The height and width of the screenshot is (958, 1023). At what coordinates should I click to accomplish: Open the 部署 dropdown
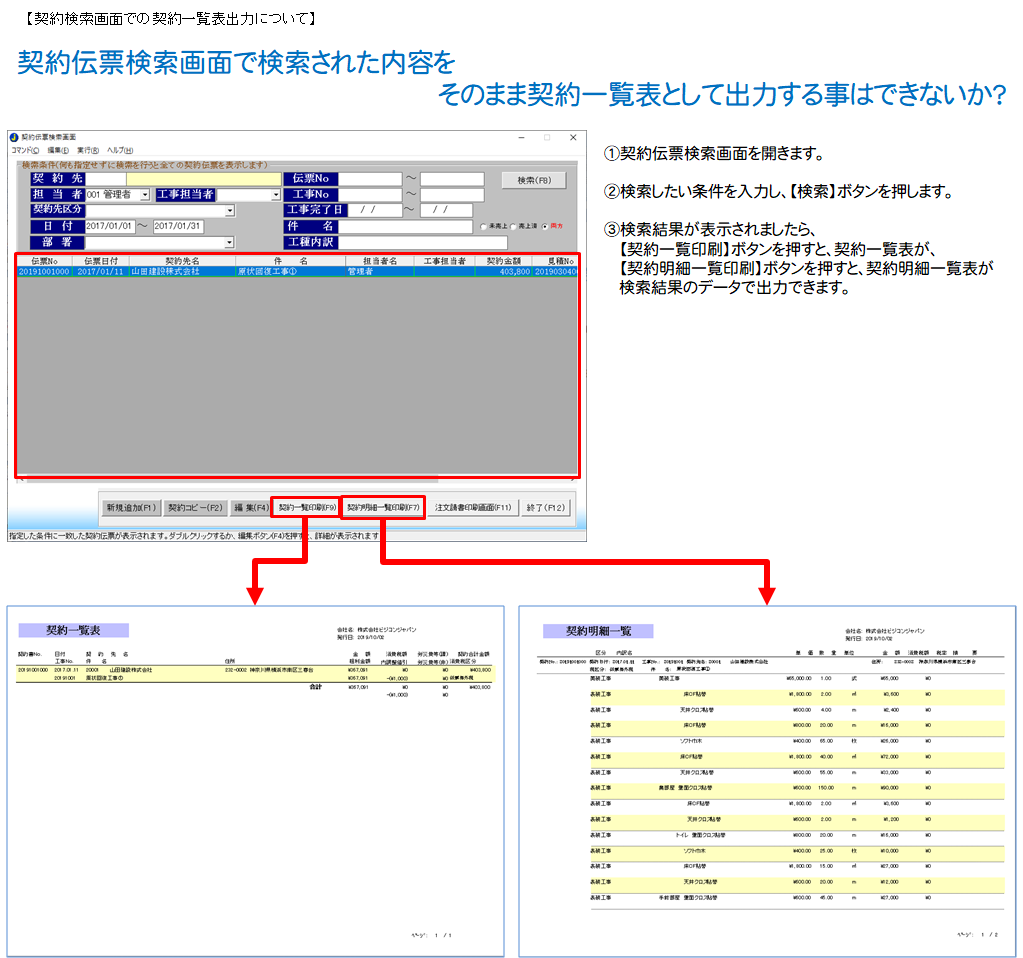[230, 242]
